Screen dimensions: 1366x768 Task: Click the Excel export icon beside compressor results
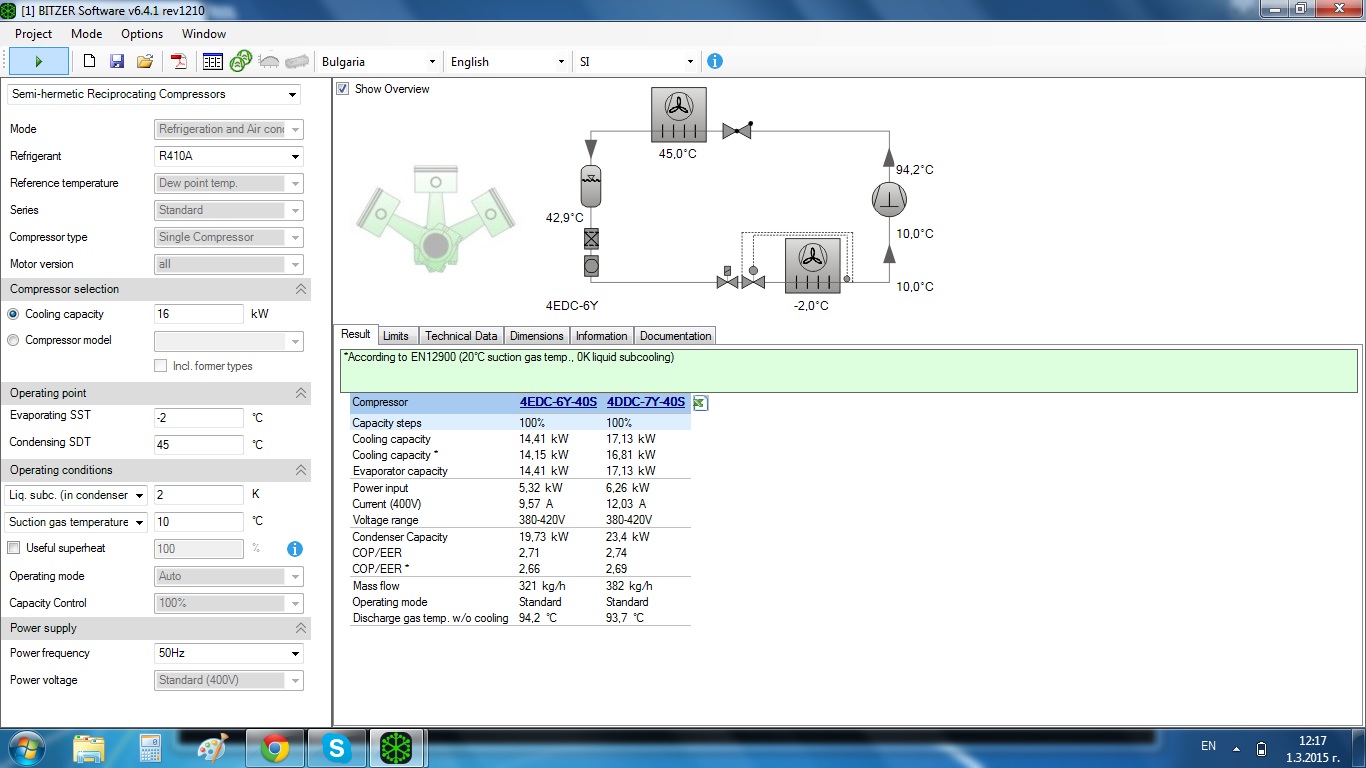tap(700, 403)
